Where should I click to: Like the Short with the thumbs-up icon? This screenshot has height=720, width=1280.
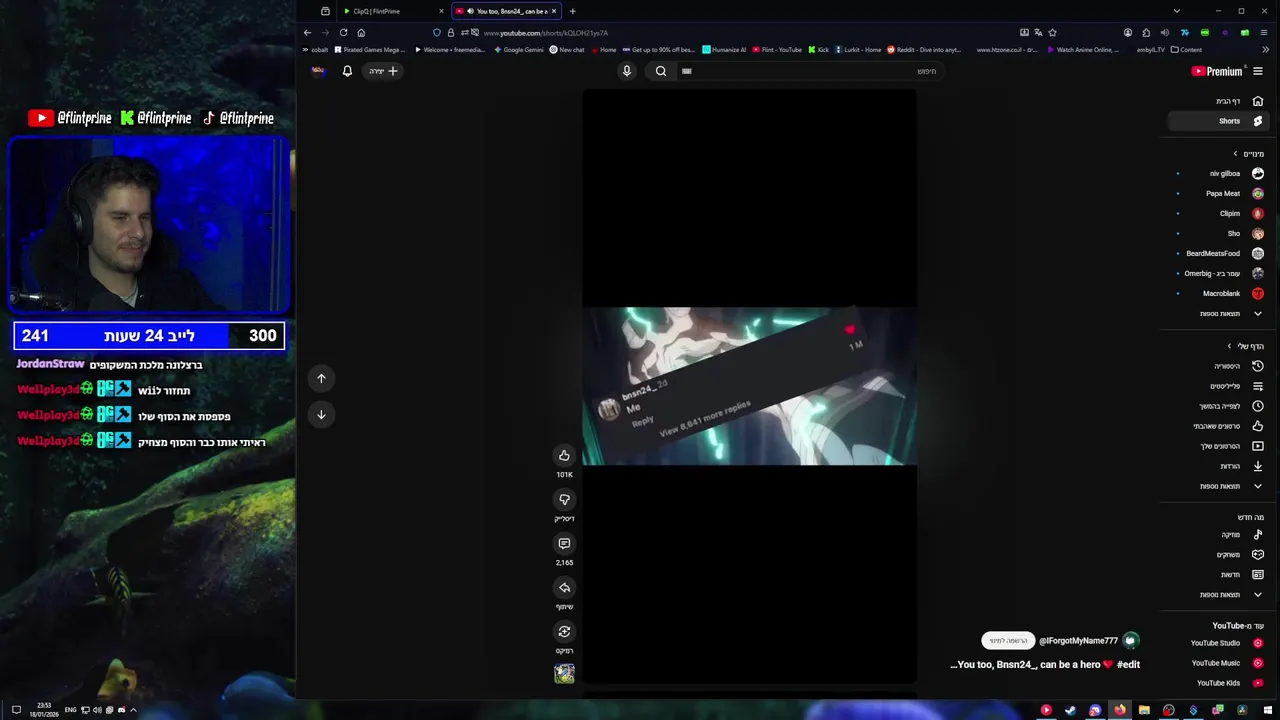click(564, 456)
